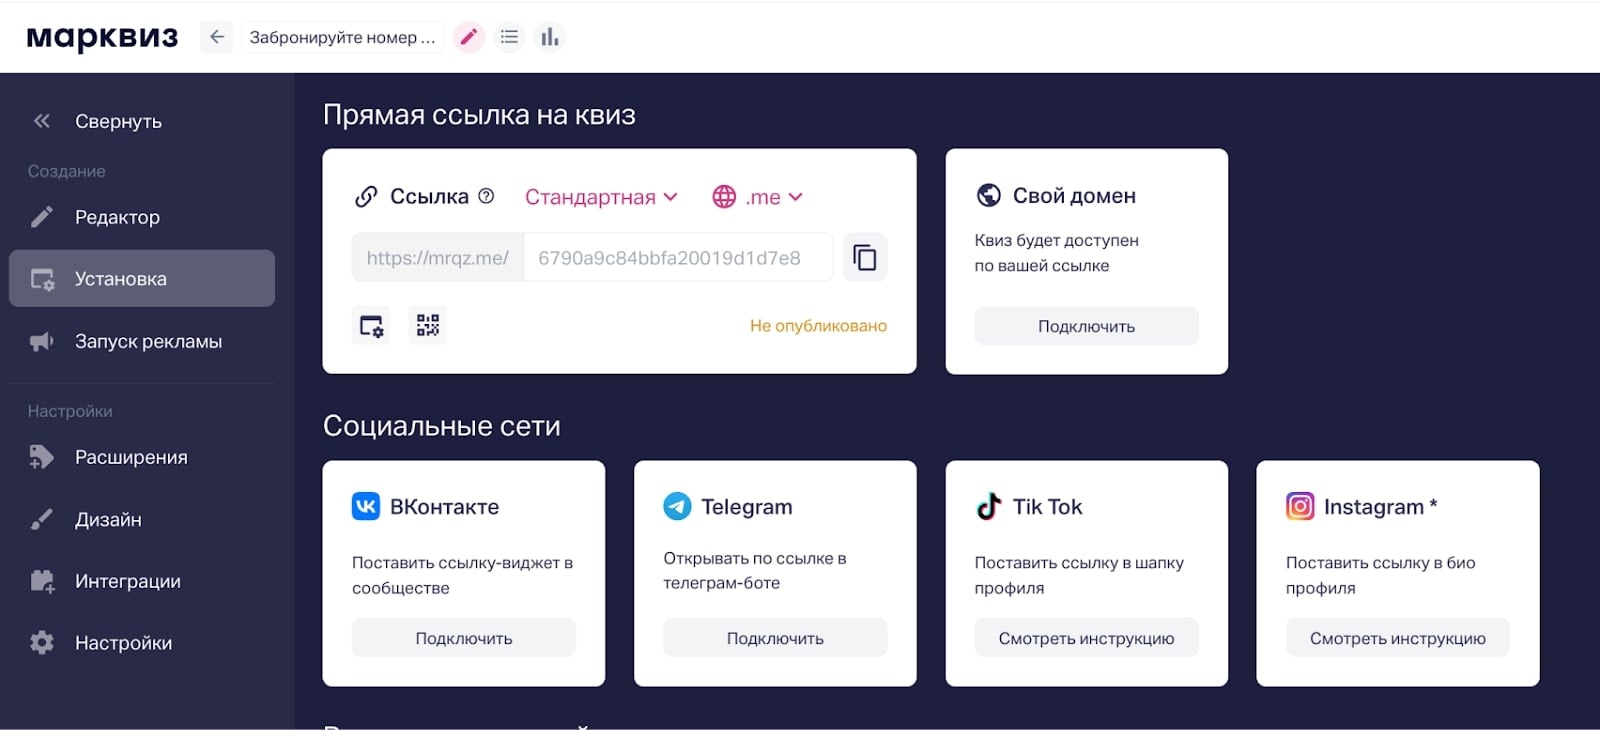Open the Стандартная link type dropdown
This screenshot has height=730, width=1600.
tap(600, 196)
